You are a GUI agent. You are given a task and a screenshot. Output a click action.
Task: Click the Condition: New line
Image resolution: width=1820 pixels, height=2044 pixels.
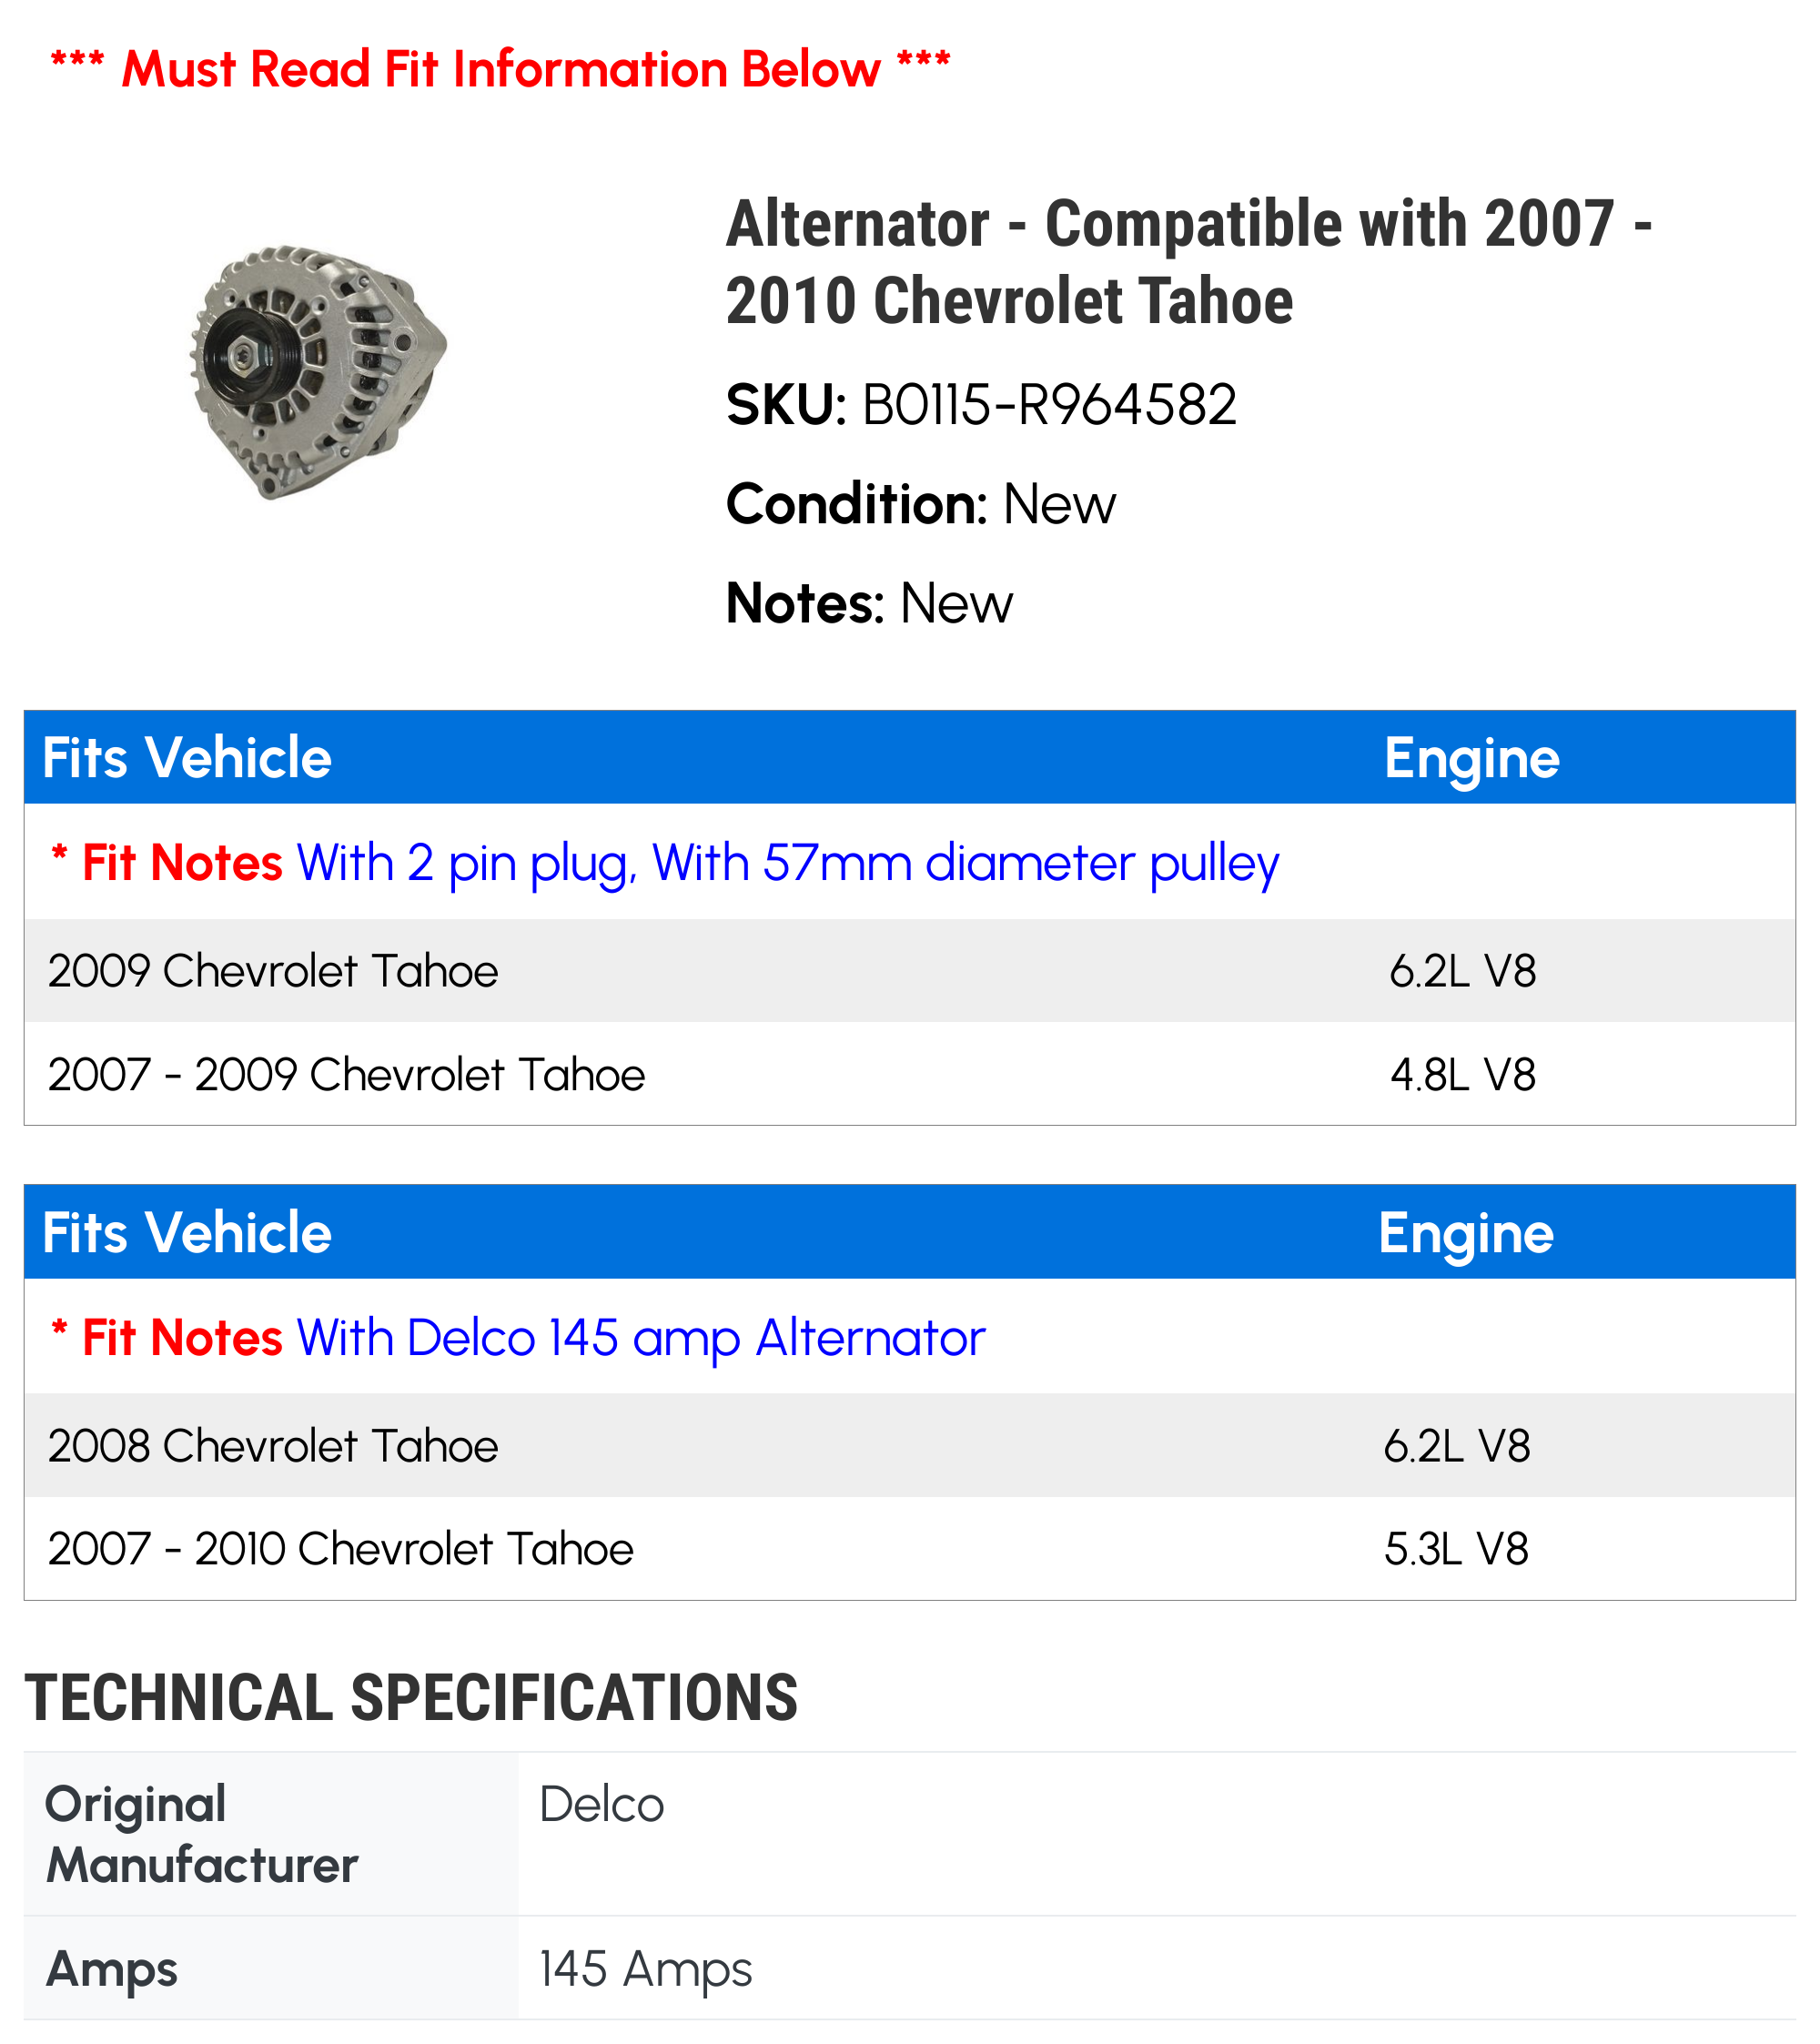(x=920, y=504)
